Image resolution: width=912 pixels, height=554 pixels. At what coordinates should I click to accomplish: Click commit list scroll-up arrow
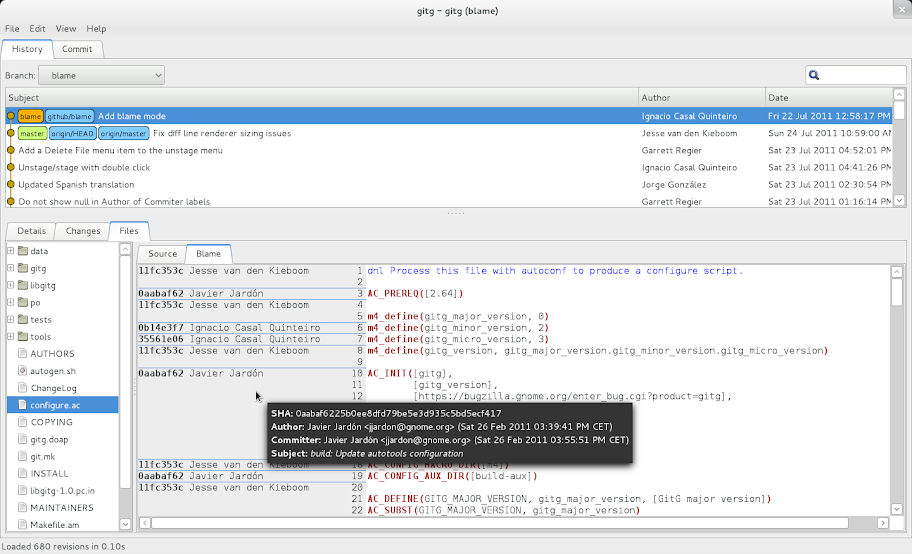899,94
